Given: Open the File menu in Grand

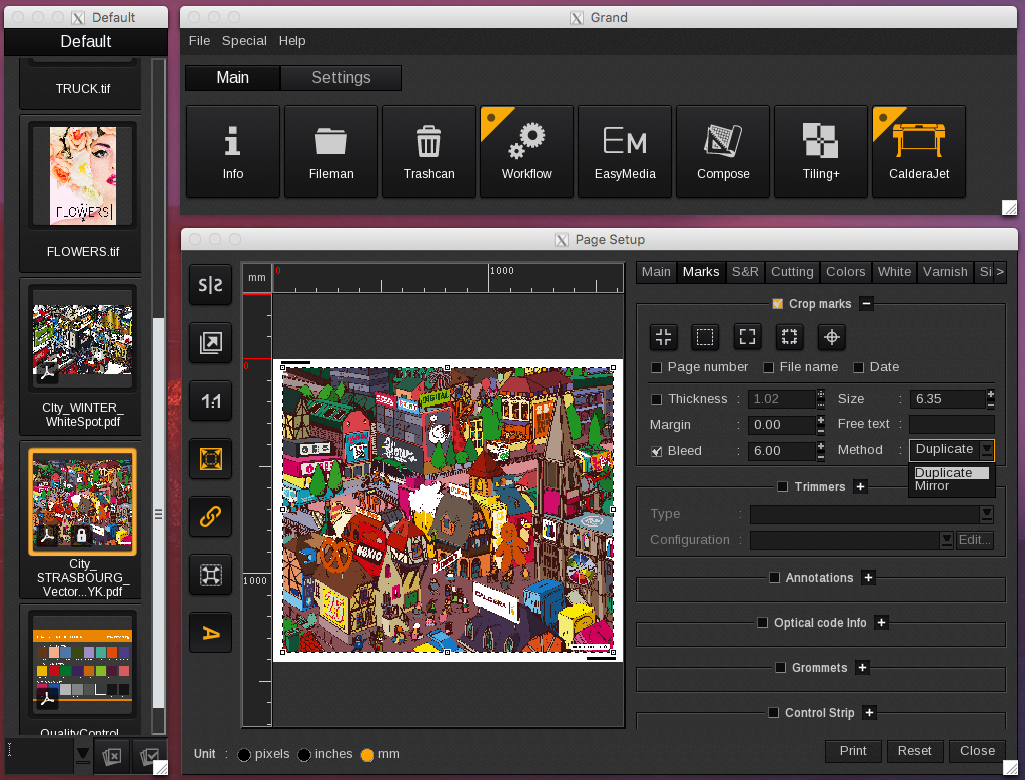Looking at the screenshot, I should (x=199, y=41).
